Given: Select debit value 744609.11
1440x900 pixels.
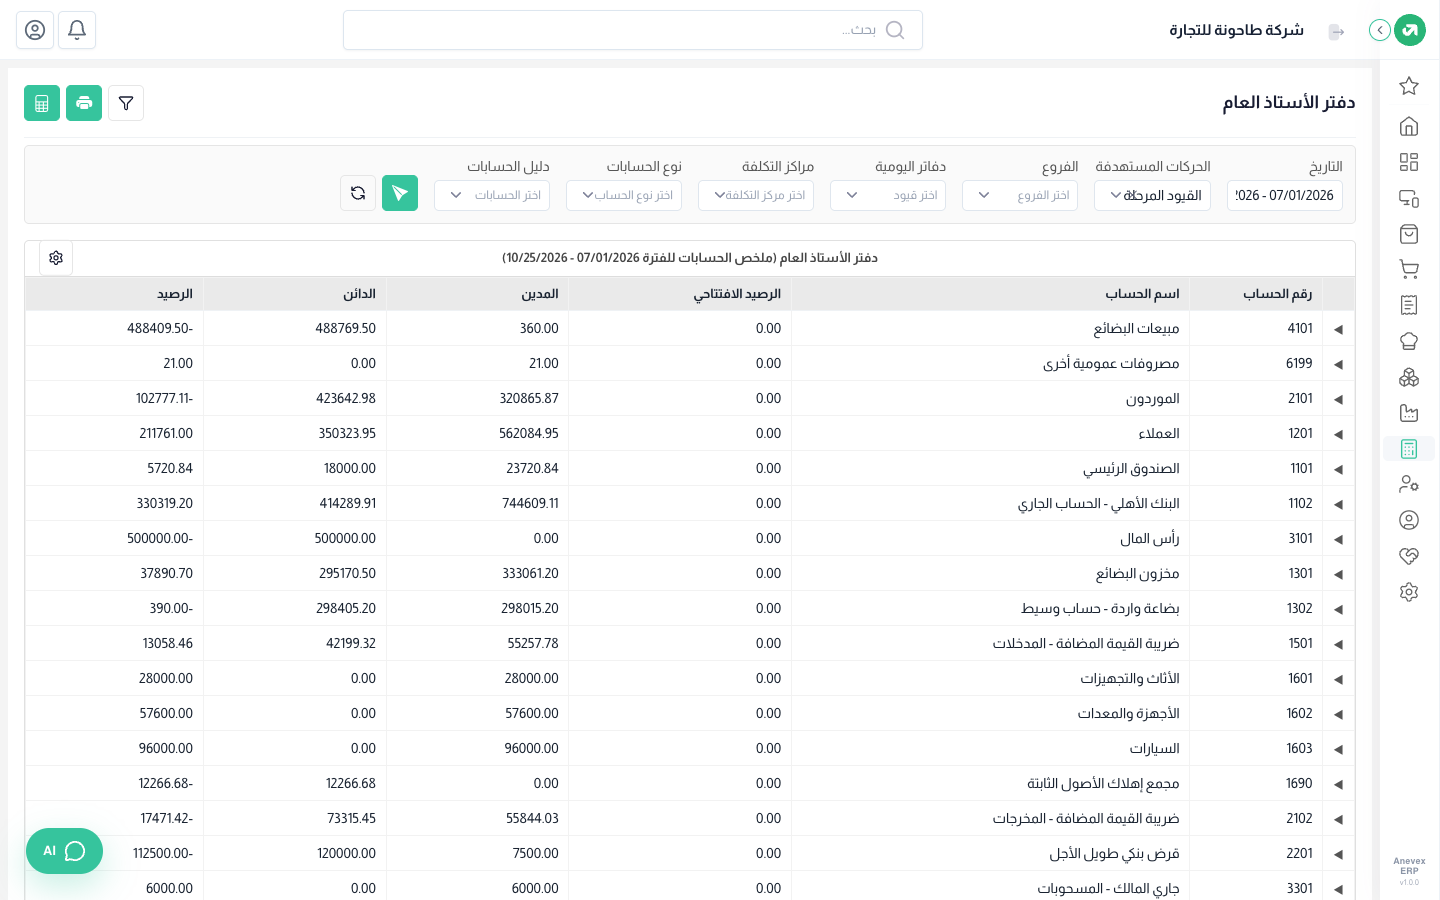Looking at the screenshot, I should point(530,503).
